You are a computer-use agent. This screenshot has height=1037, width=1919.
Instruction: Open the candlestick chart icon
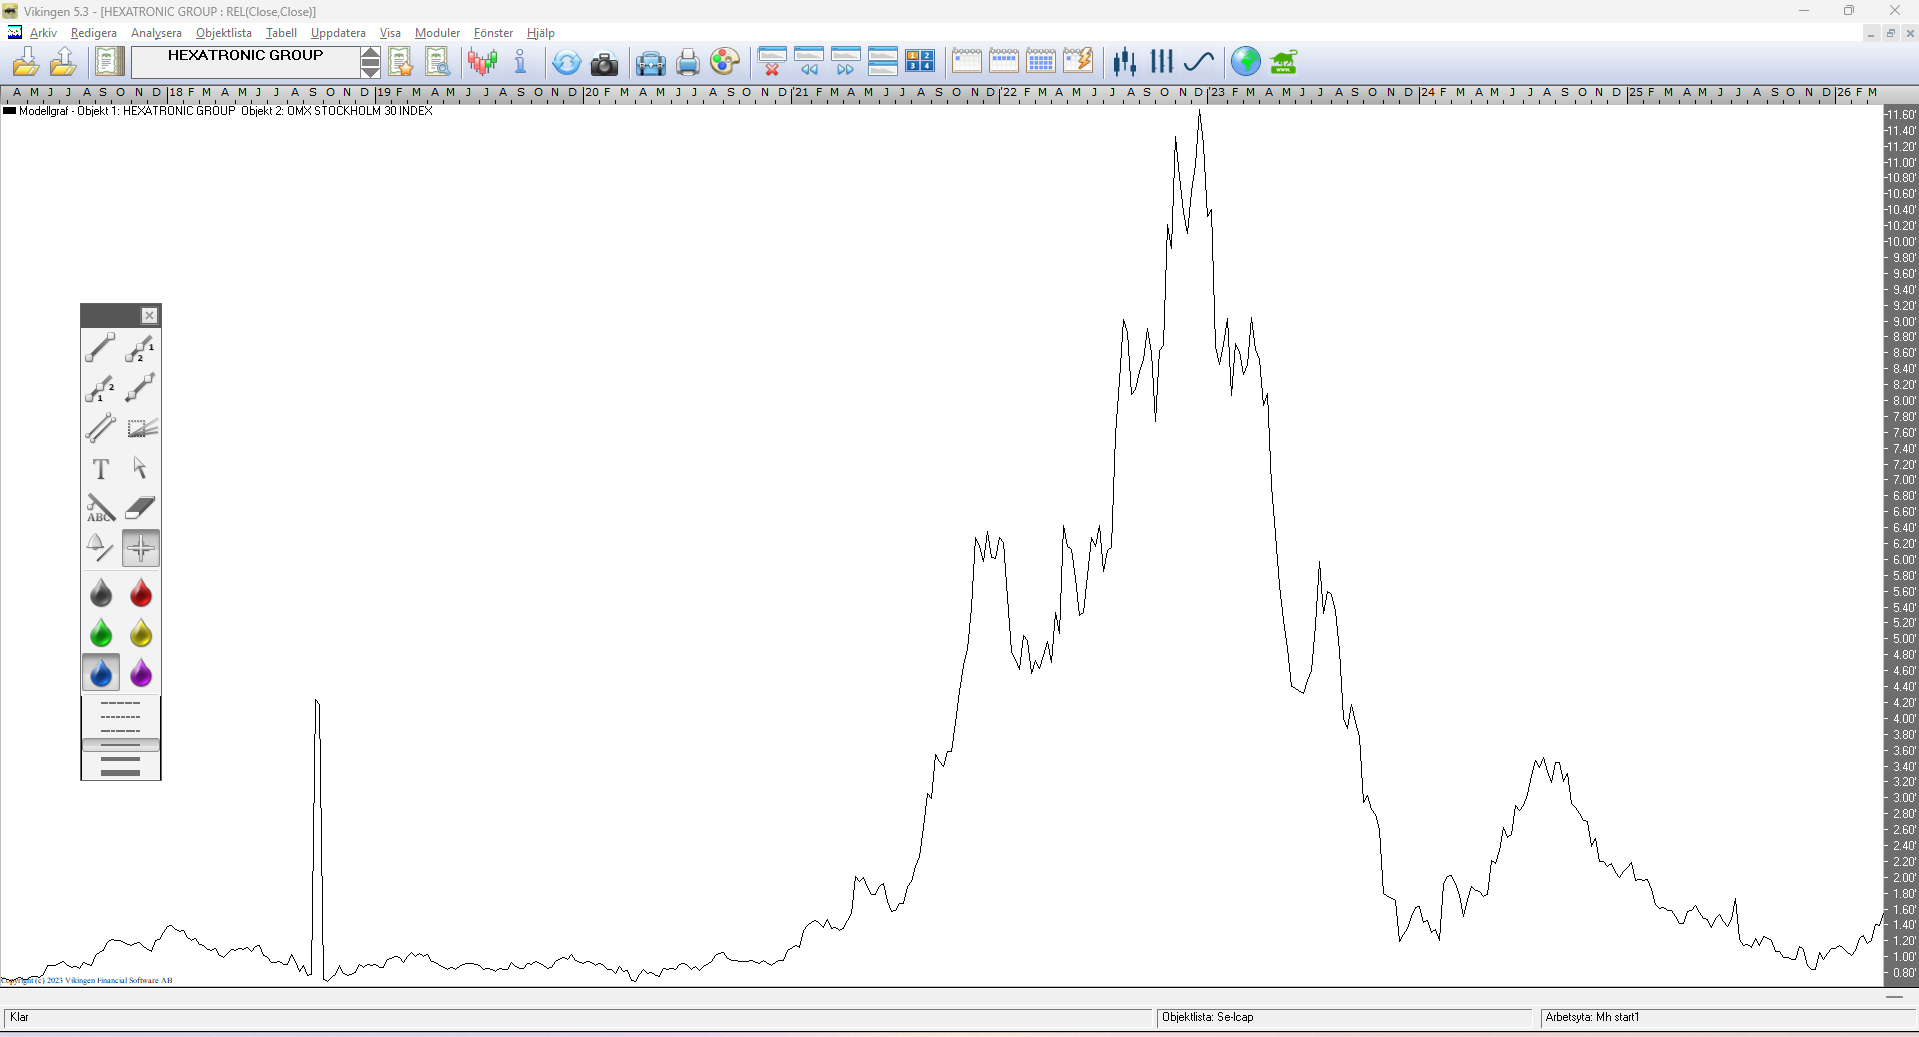coord(1124,62)
